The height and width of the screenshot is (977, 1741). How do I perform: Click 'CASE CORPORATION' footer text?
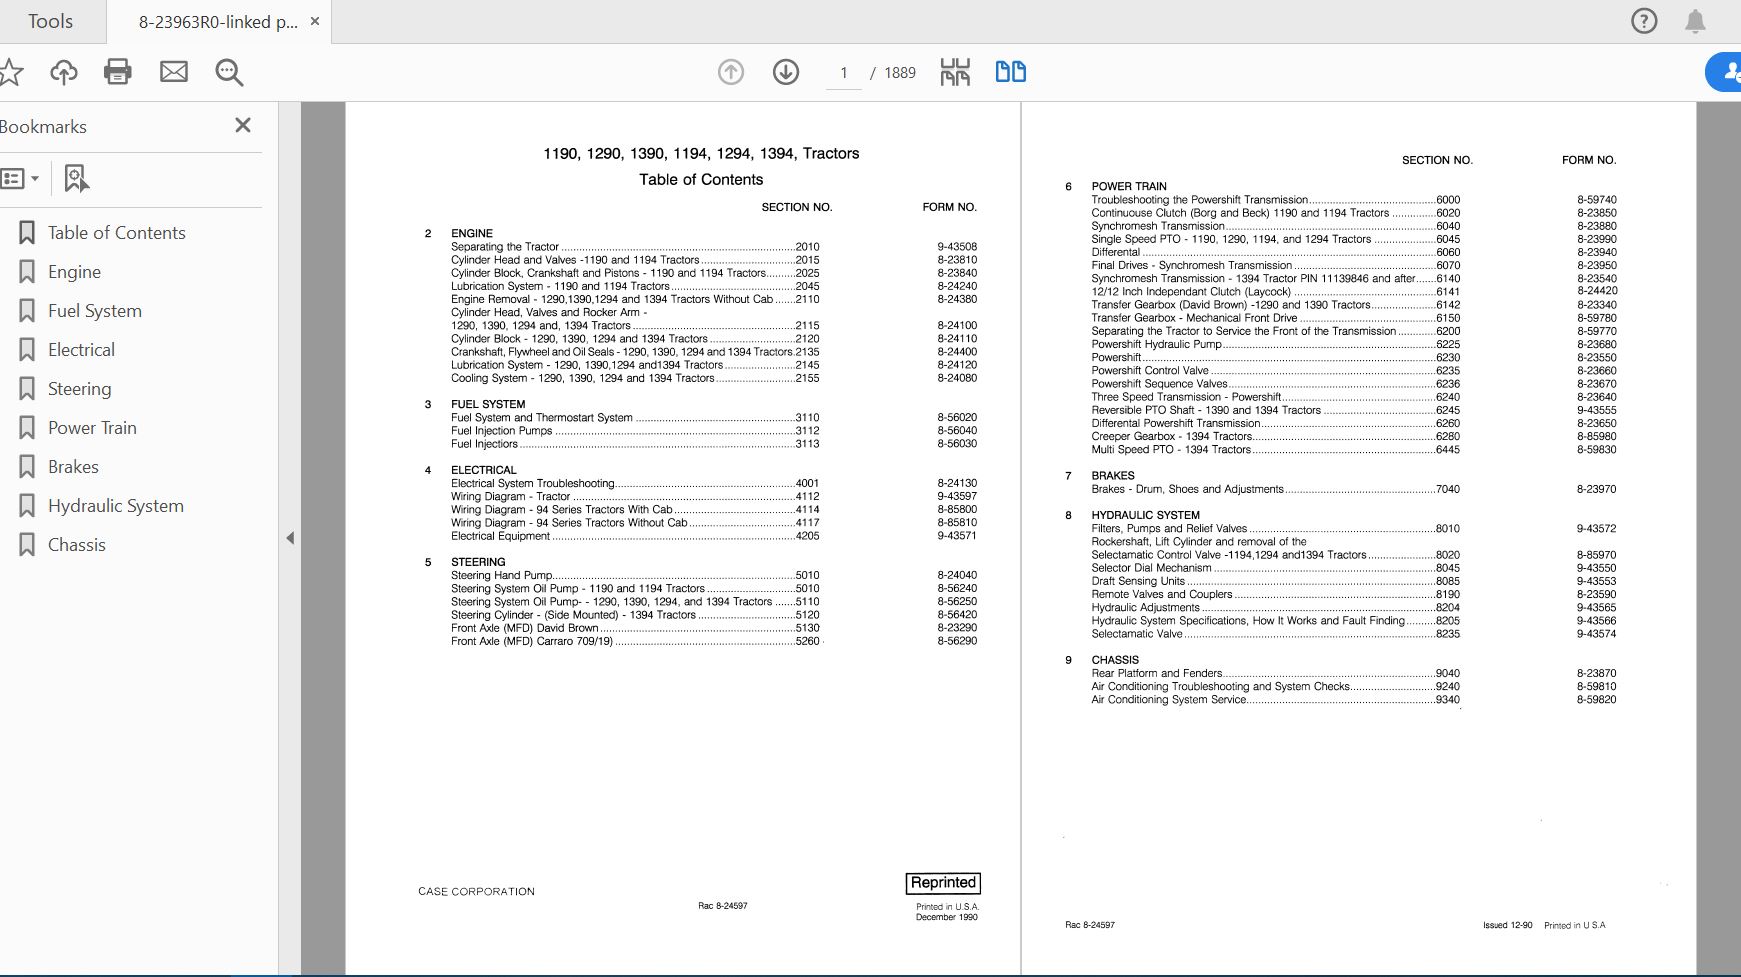tap(476, 891)
